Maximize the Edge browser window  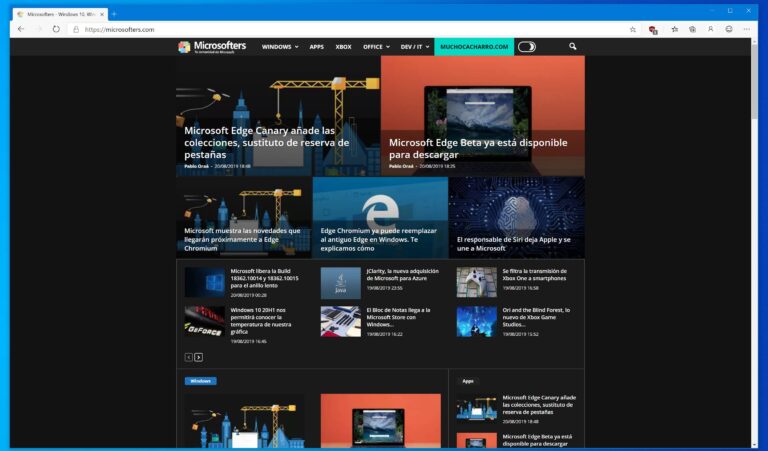(730, 10)
